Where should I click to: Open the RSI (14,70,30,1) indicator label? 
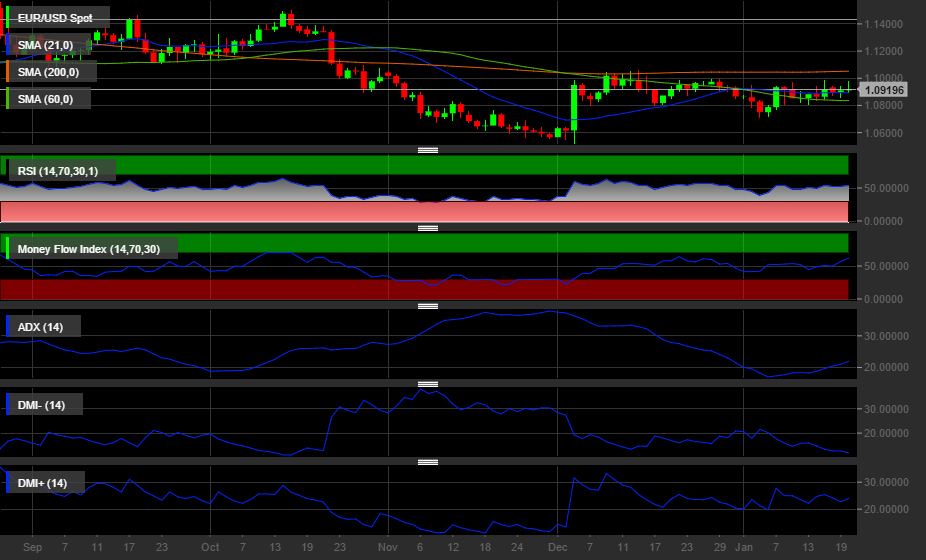coord(64,171)
